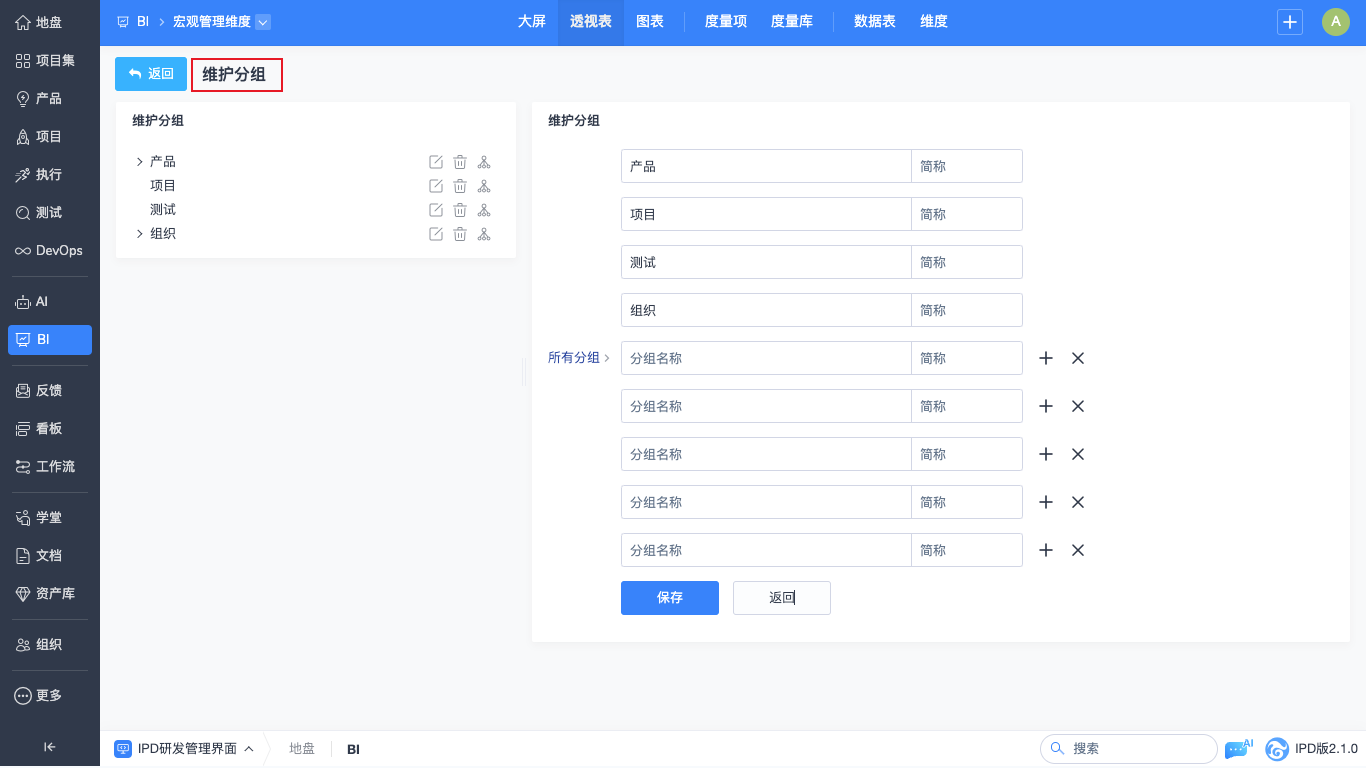Open the 宏观管理维度 dropdown
The image size is (1366, 768).
[x=262, y=22]
